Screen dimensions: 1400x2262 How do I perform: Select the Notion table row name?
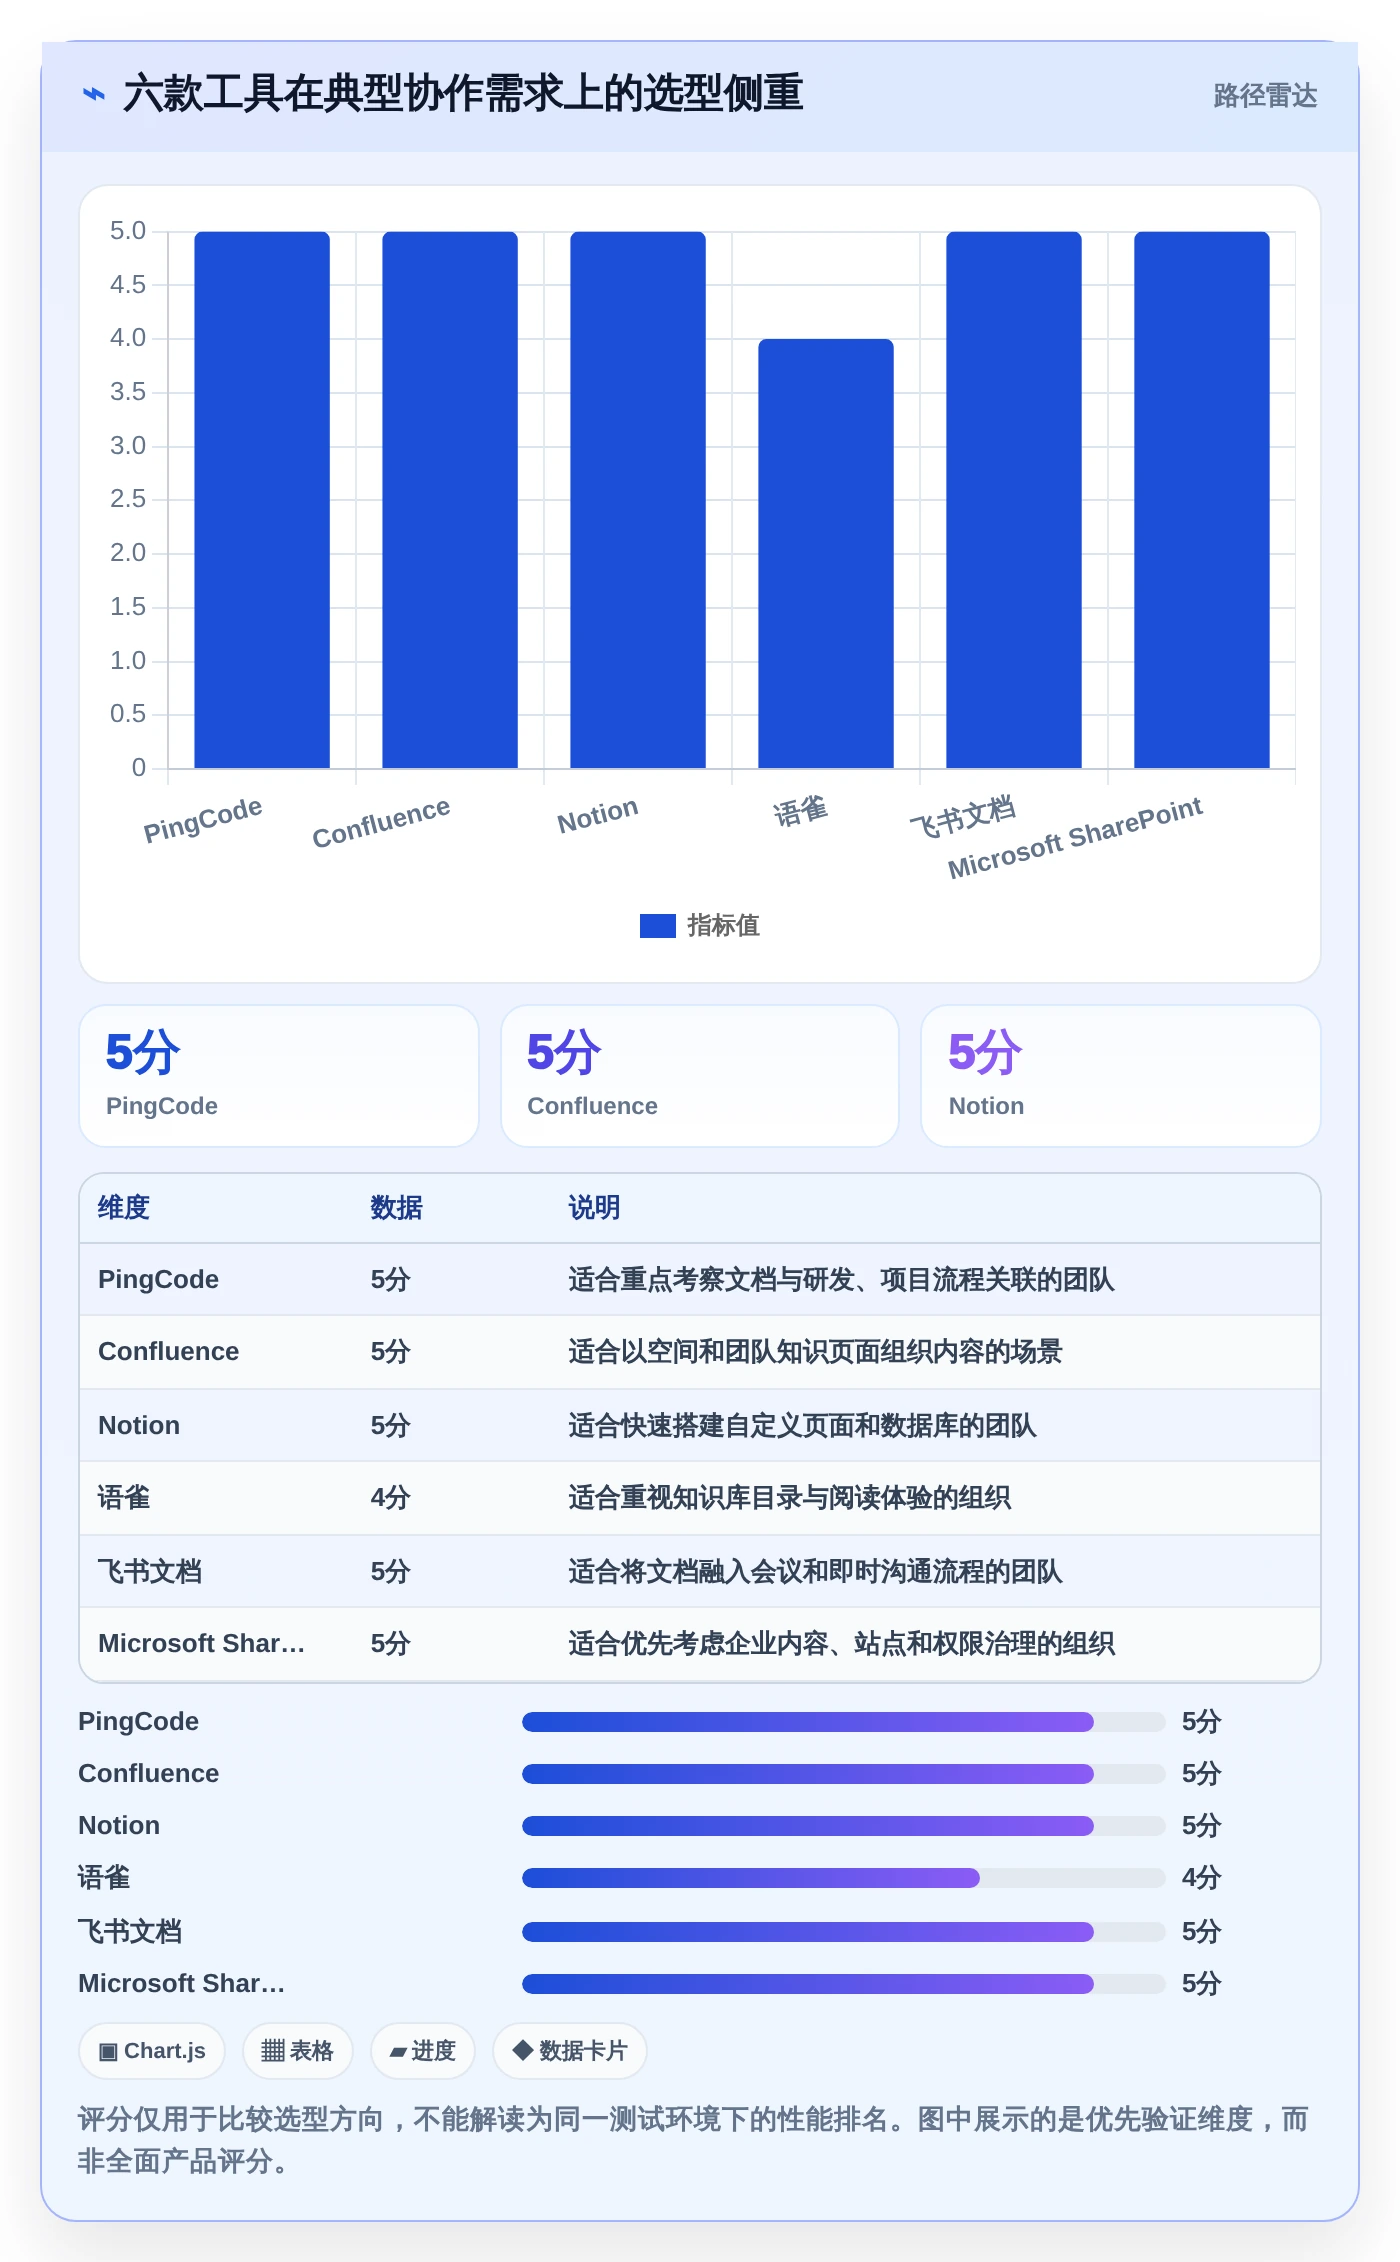(x=139, y=1426)
